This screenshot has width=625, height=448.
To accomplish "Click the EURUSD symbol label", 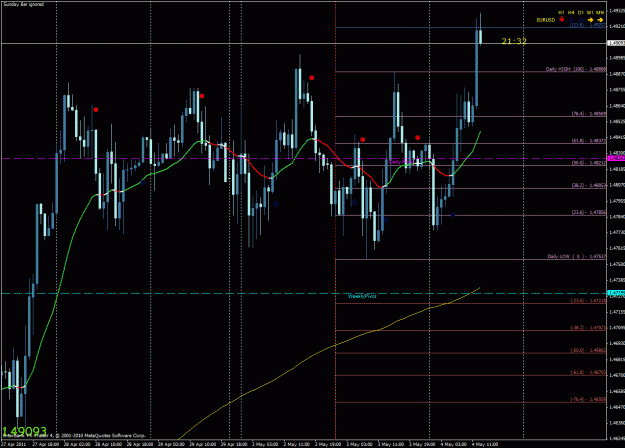I will tap(546, 20).
